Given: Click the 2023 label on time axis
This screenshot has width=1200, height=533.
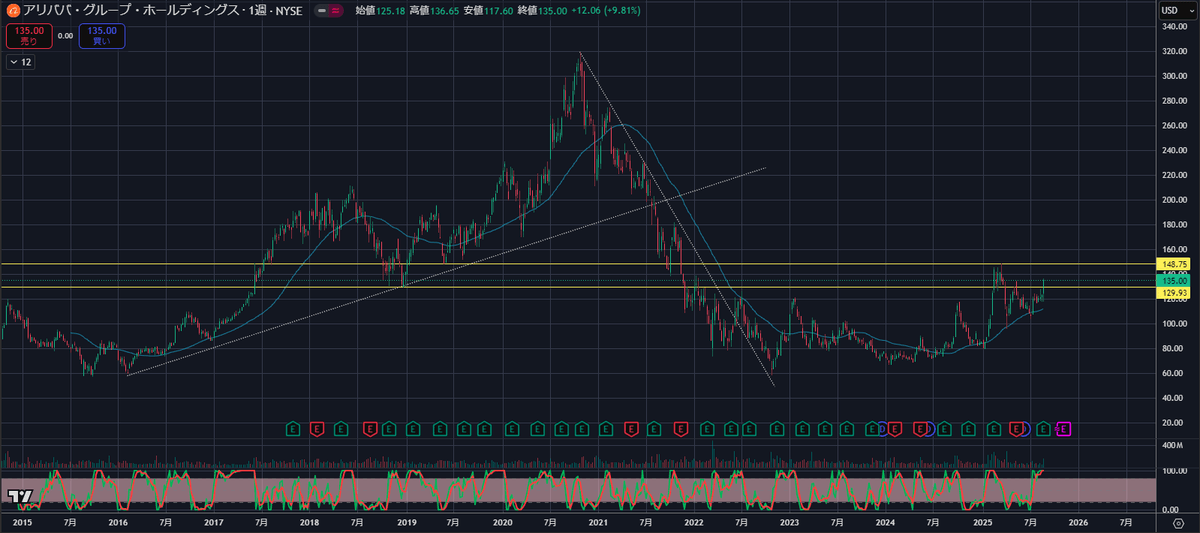Looking at the screenshot, I should tap(789, 522).
